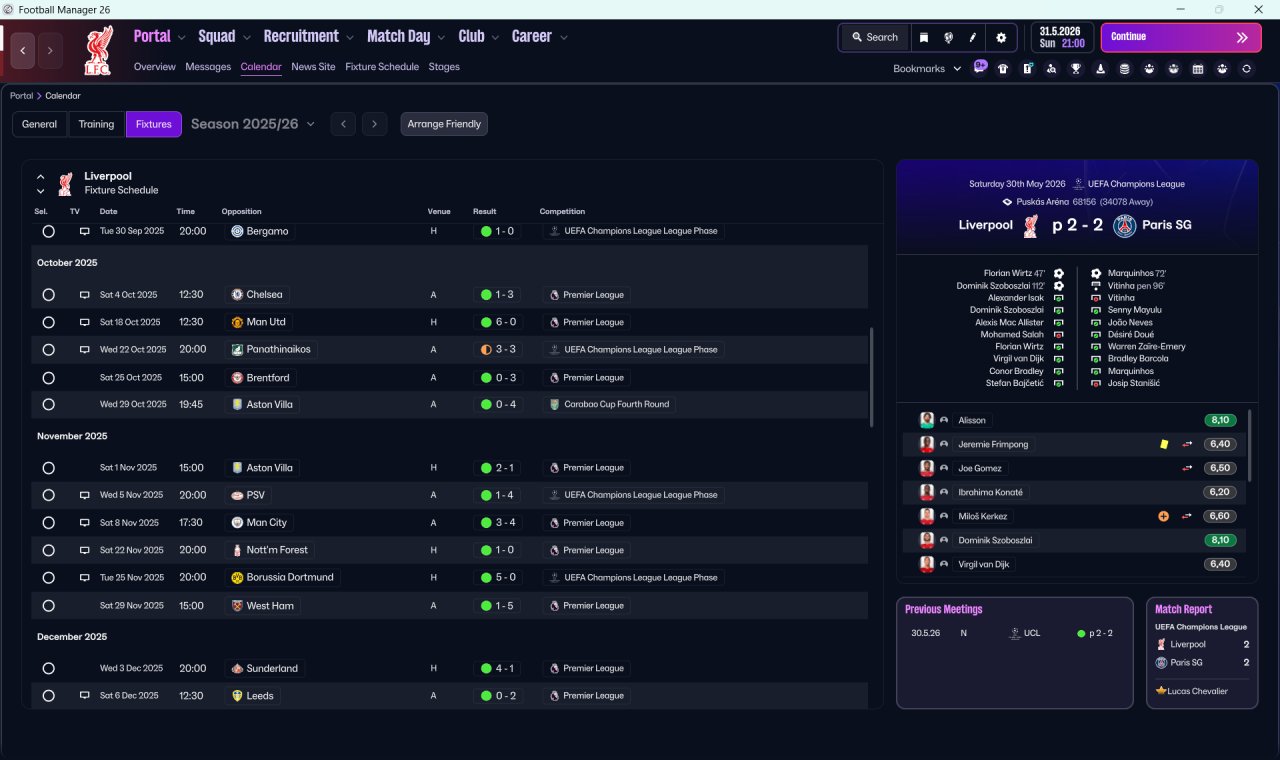The height and width of the screenshot is (760, 1280).
Task: Open the shirt squad bookmark icon
Action: [1003, 69]
